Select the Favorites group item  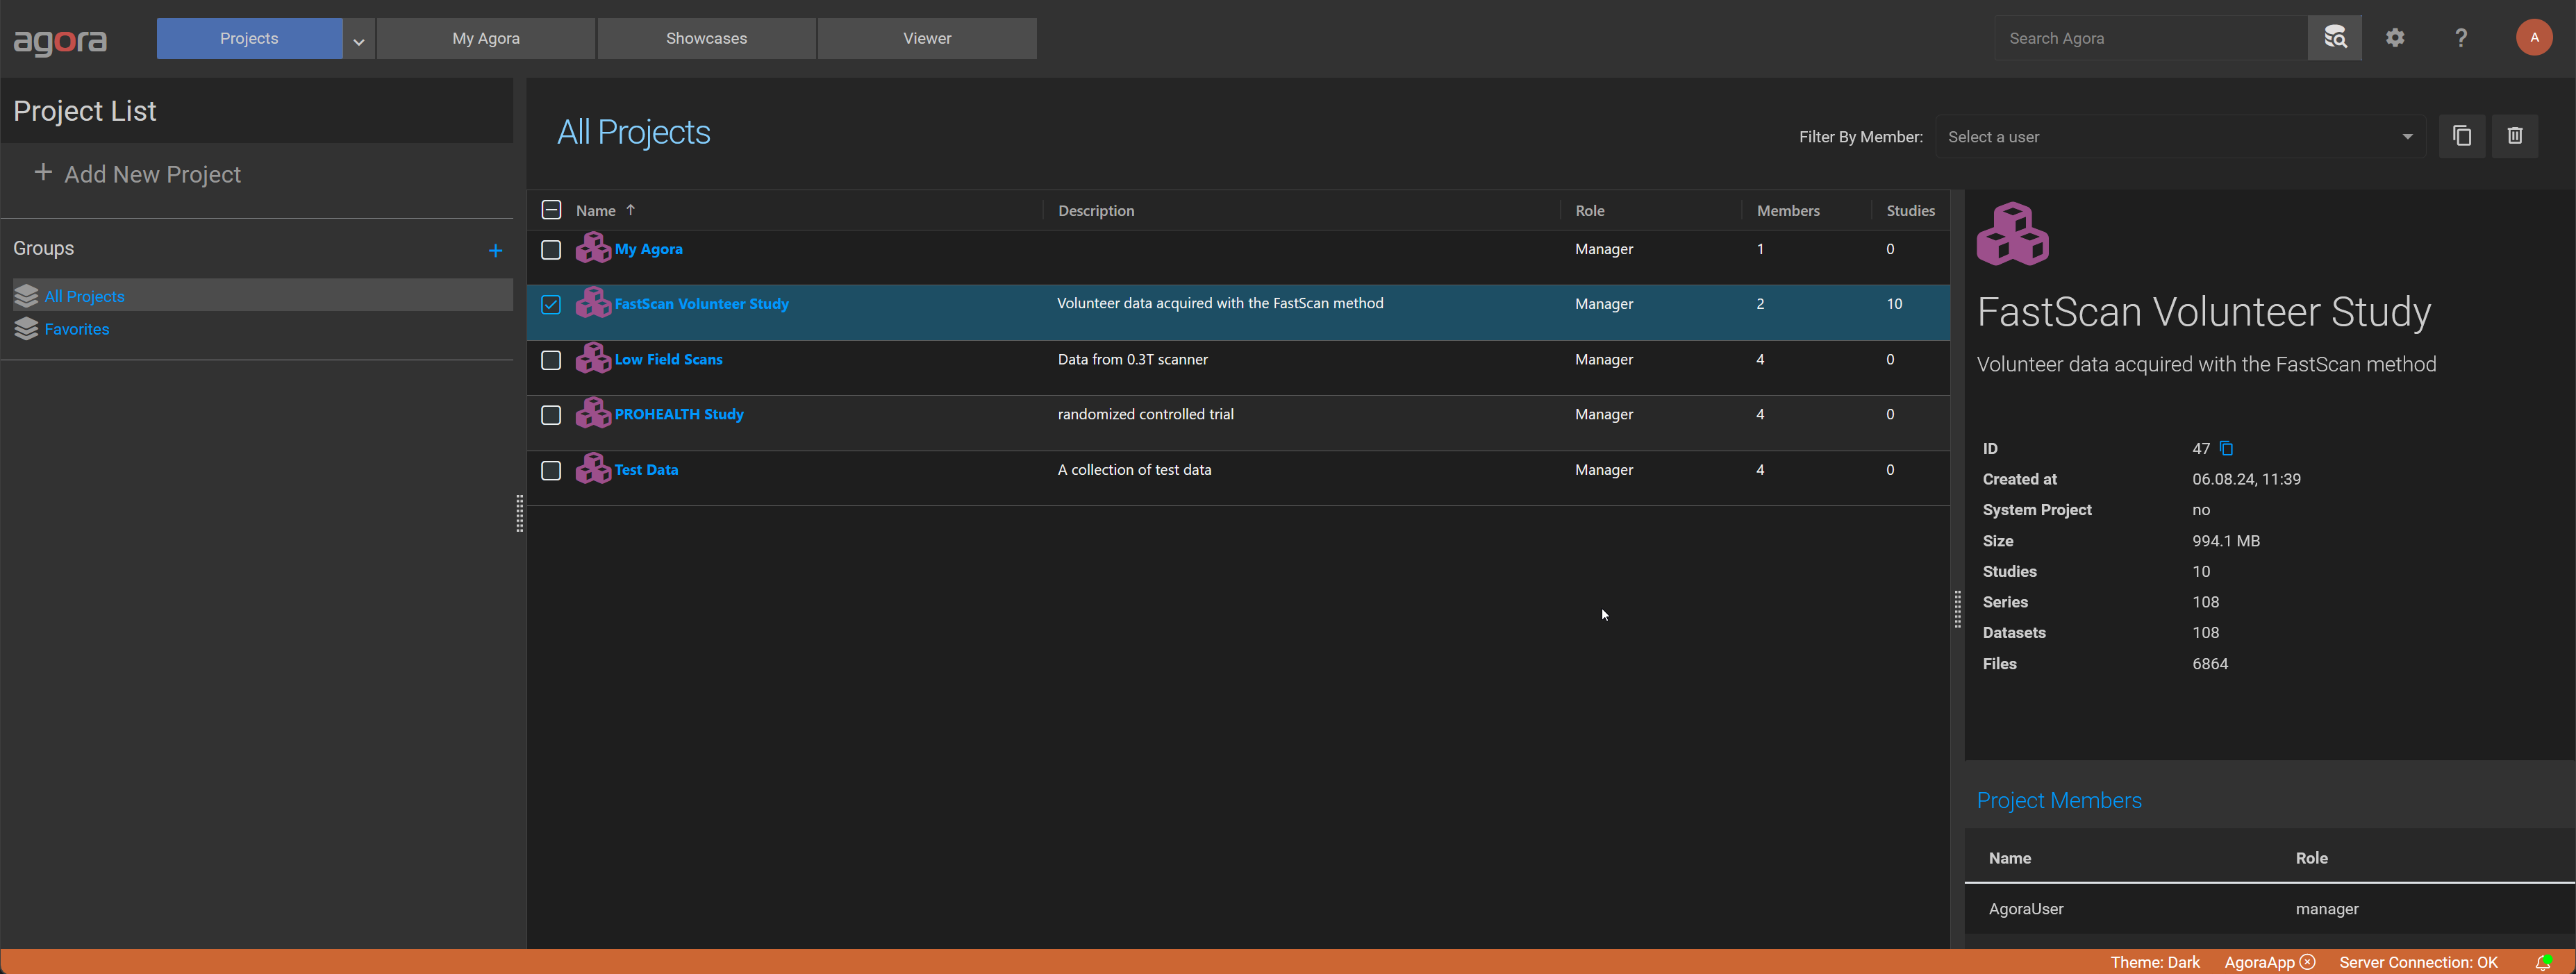pyautogui.click(x=76, y=328)
